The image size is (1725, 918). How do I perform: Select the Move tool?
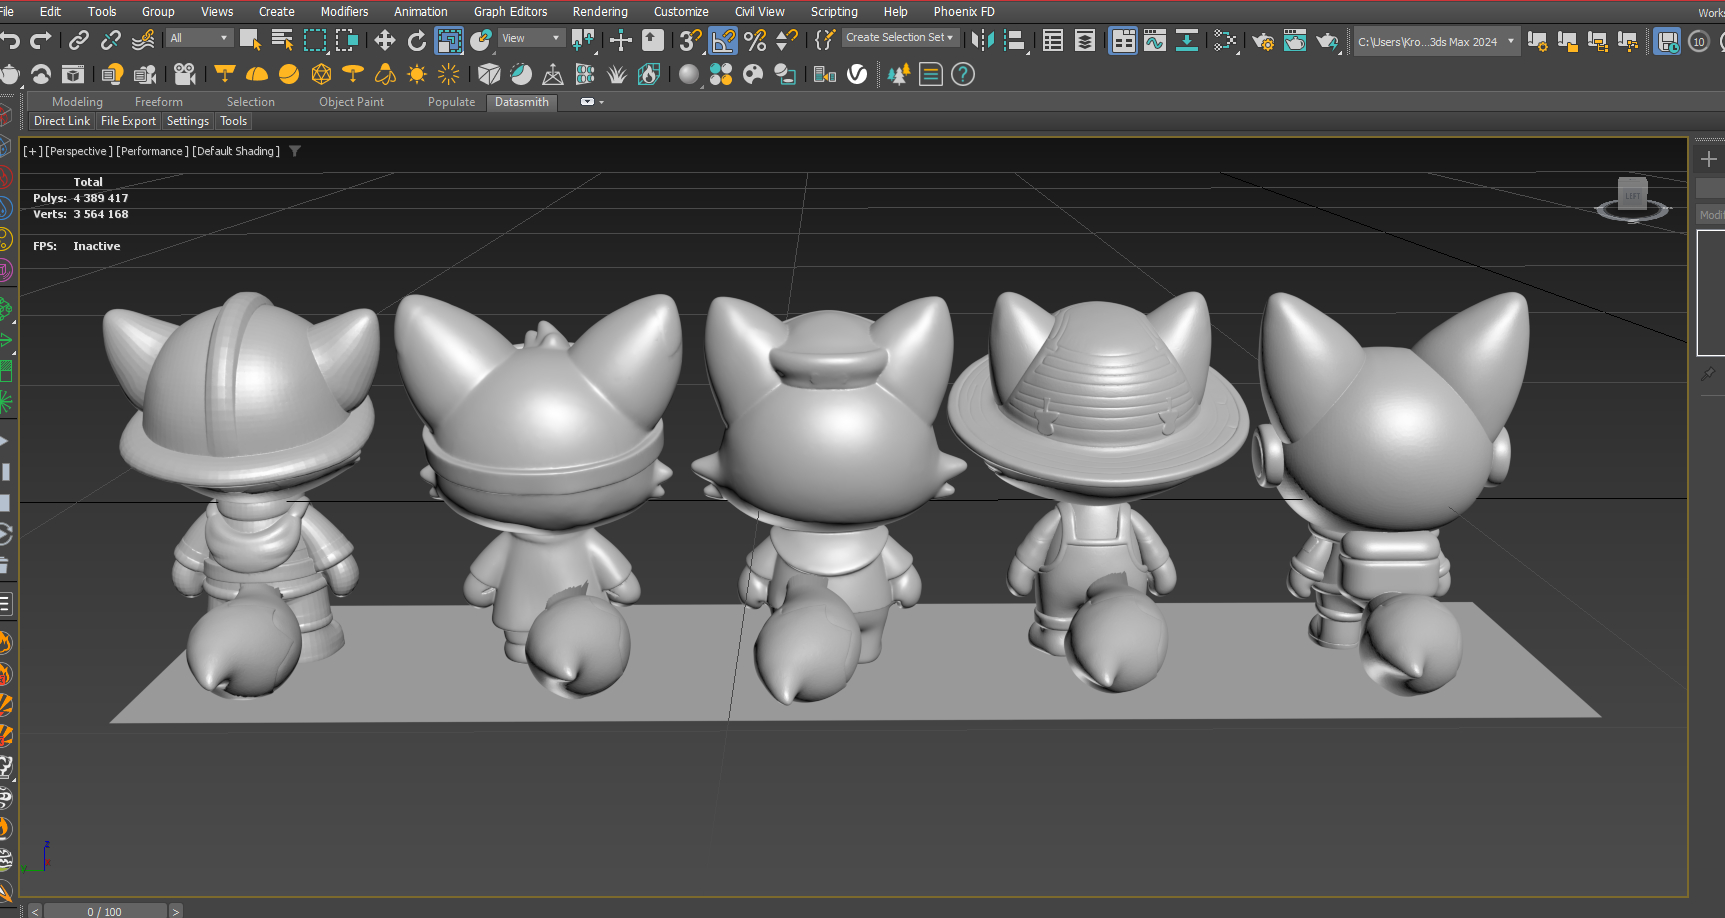pyautogui.click(x=385, y=40)
